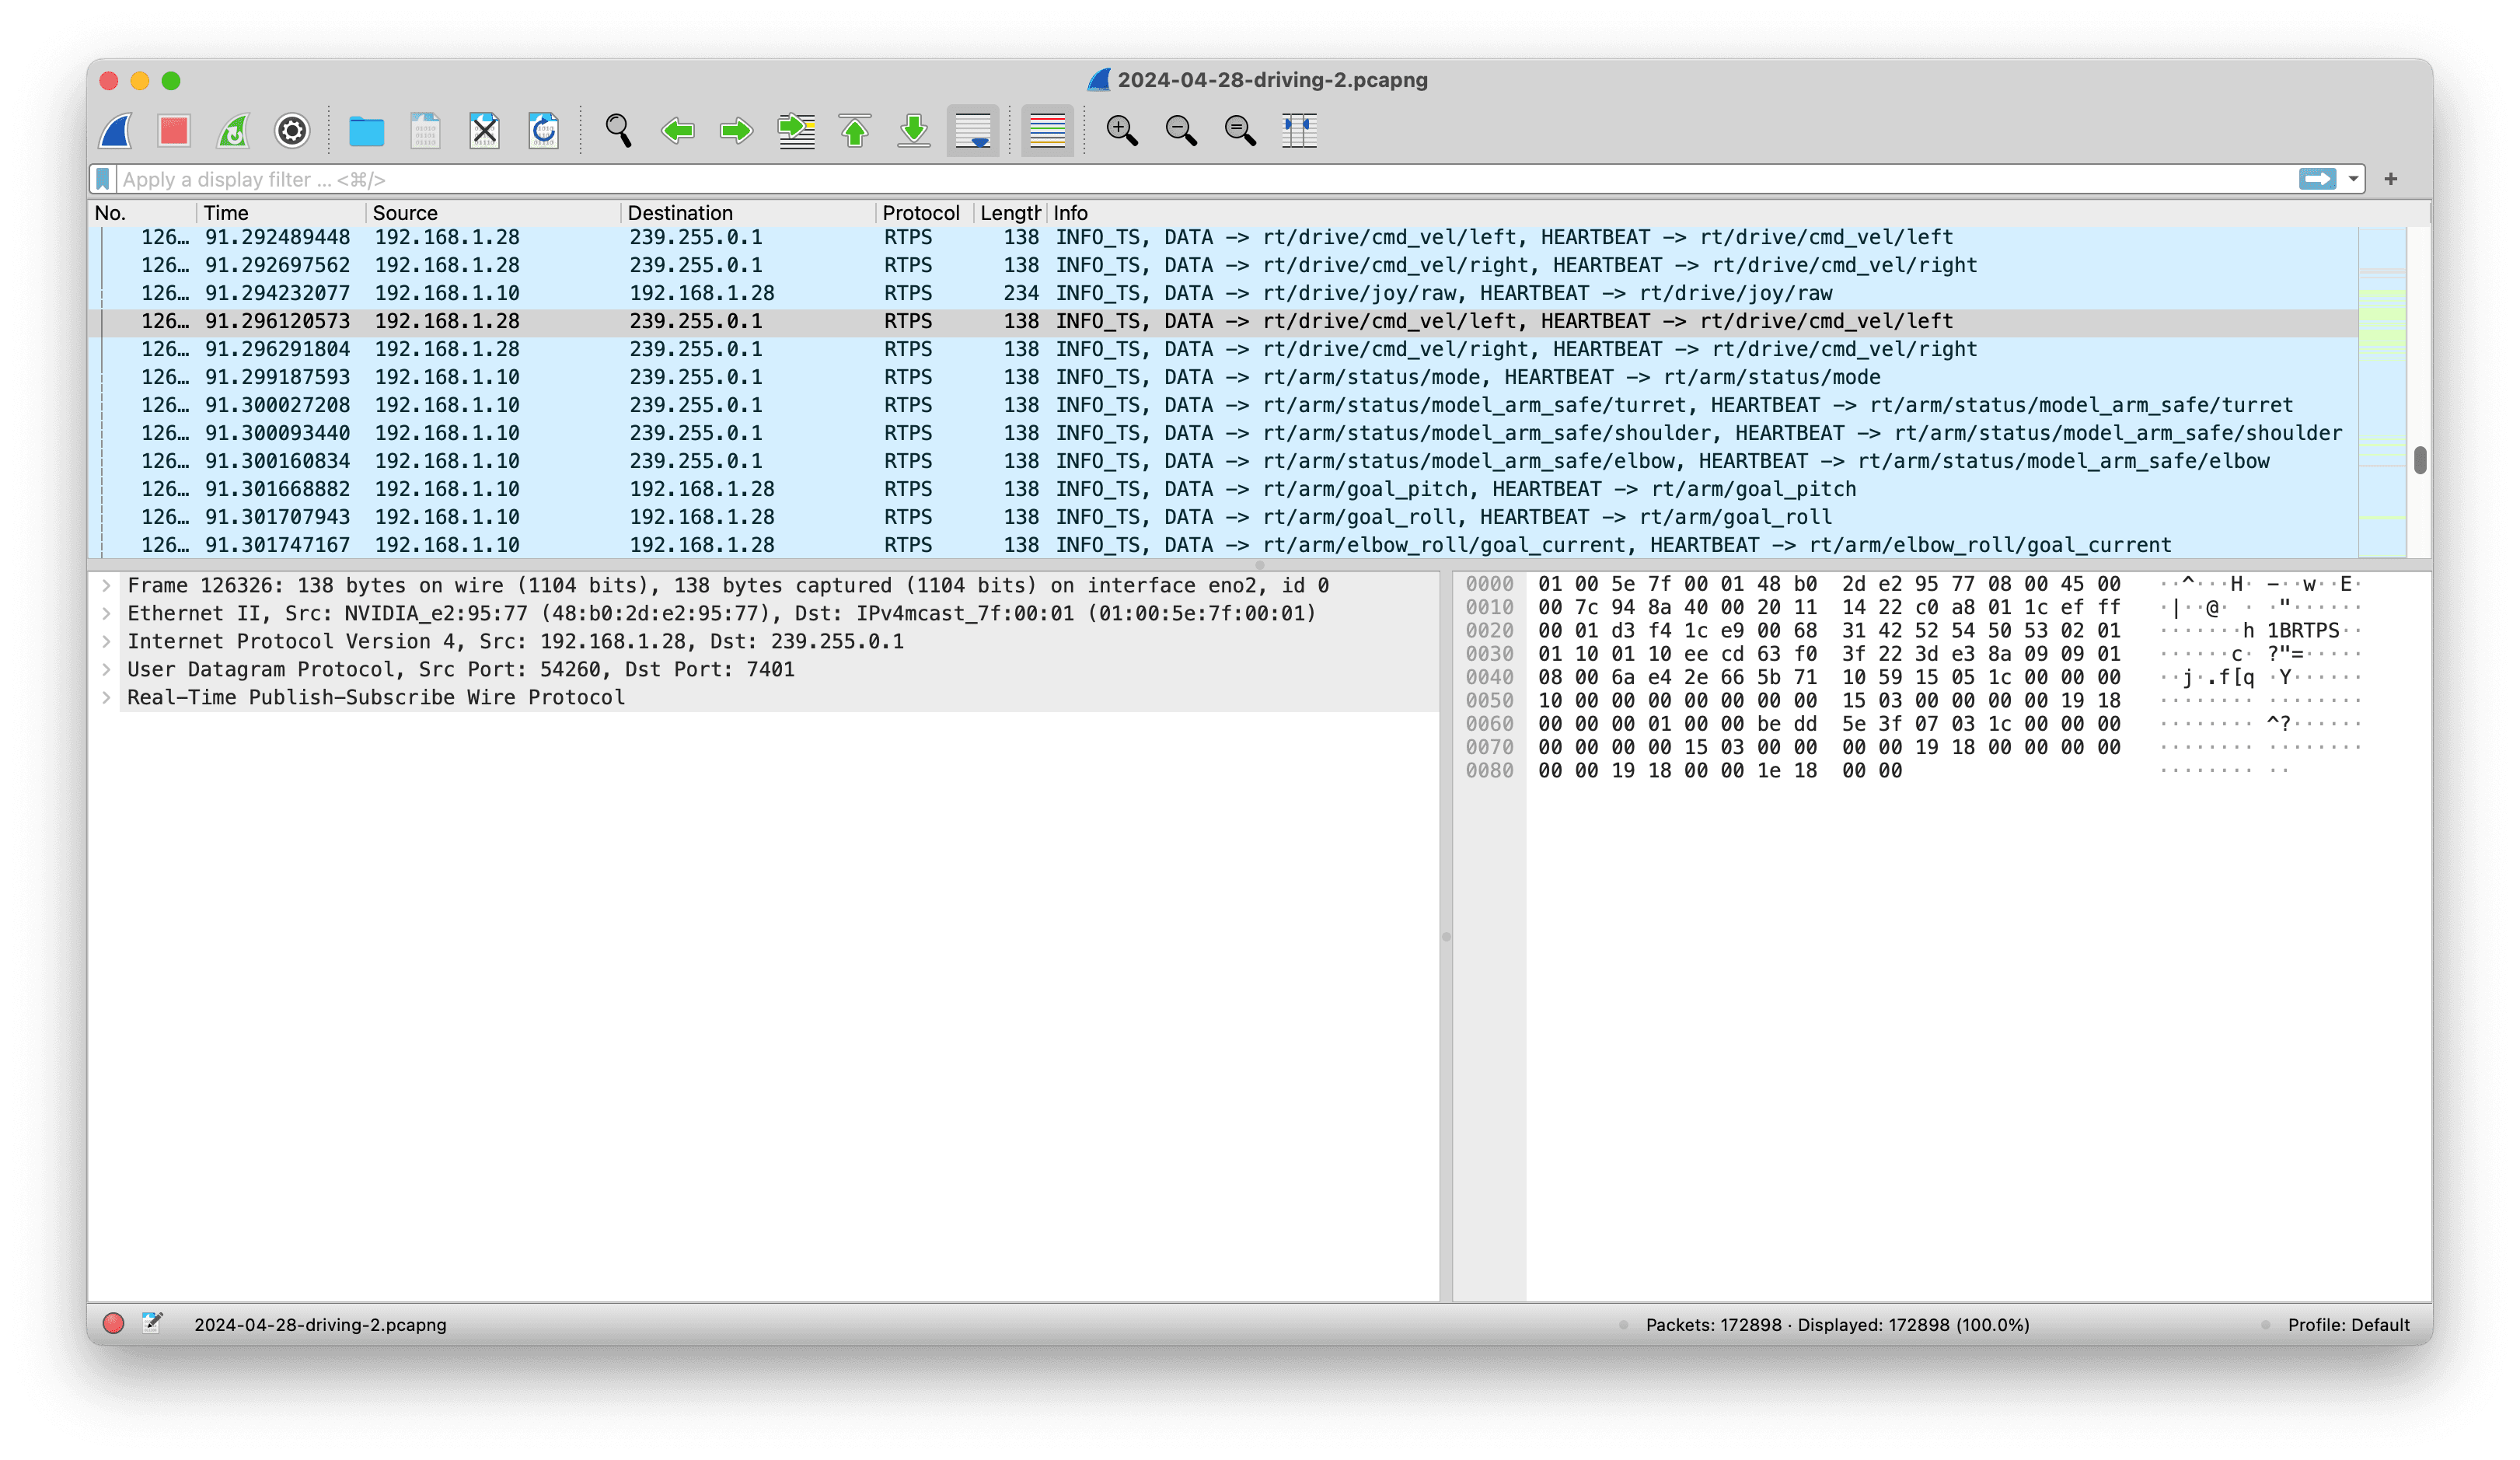2520x1460 pixels.
Task: Go to first packet arrow icon
Action: 855,131
